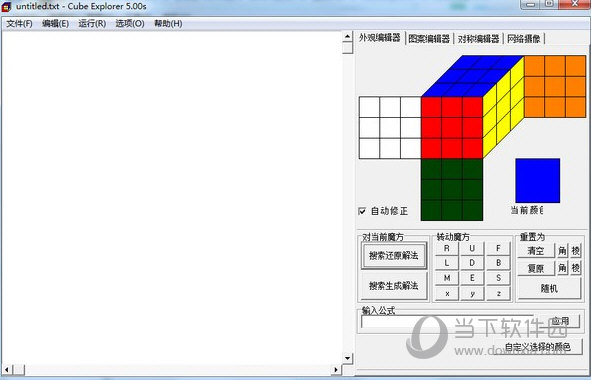This screenshot has width=591, height=380.
Task: Open the 帮助(H) menu
Action: 168,24
